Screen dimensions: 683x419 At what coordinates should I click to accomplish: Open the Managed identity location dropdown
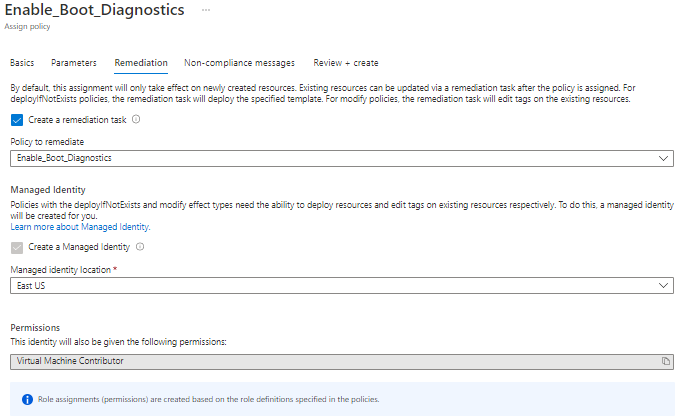point(340,285)
